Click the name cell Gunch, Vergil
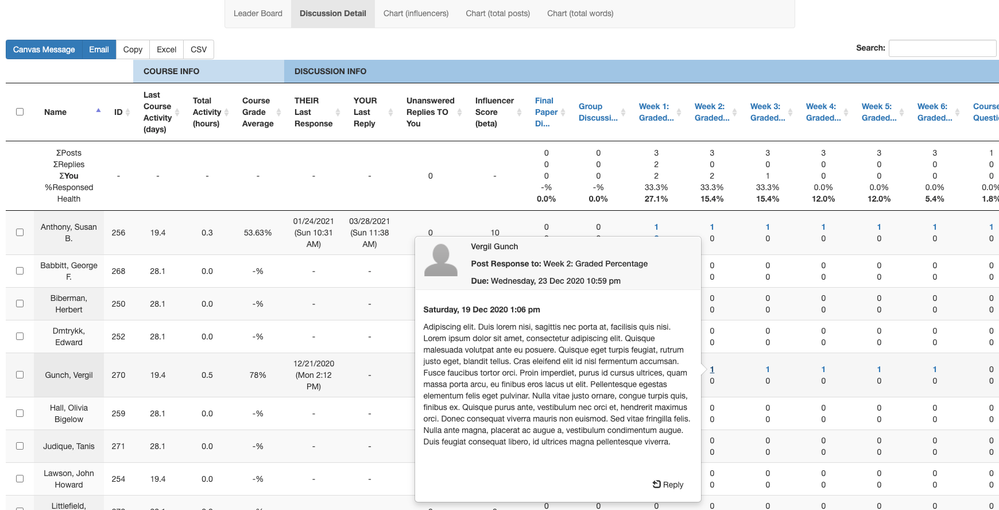The width and height of the screenshot is (999, 510). tap(67, 375)
